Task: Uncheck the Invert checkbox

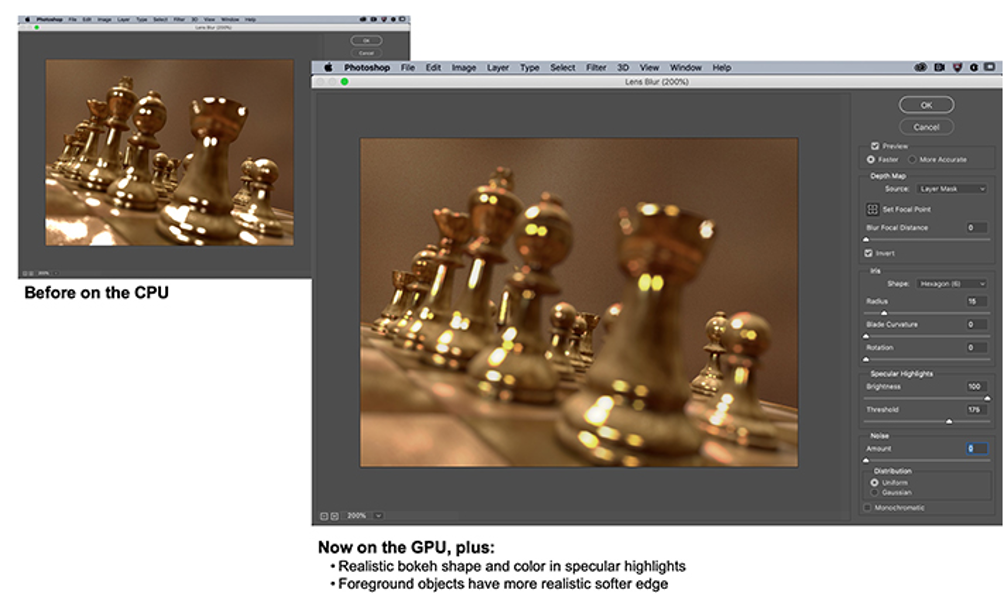Action: tap(869, 253)
